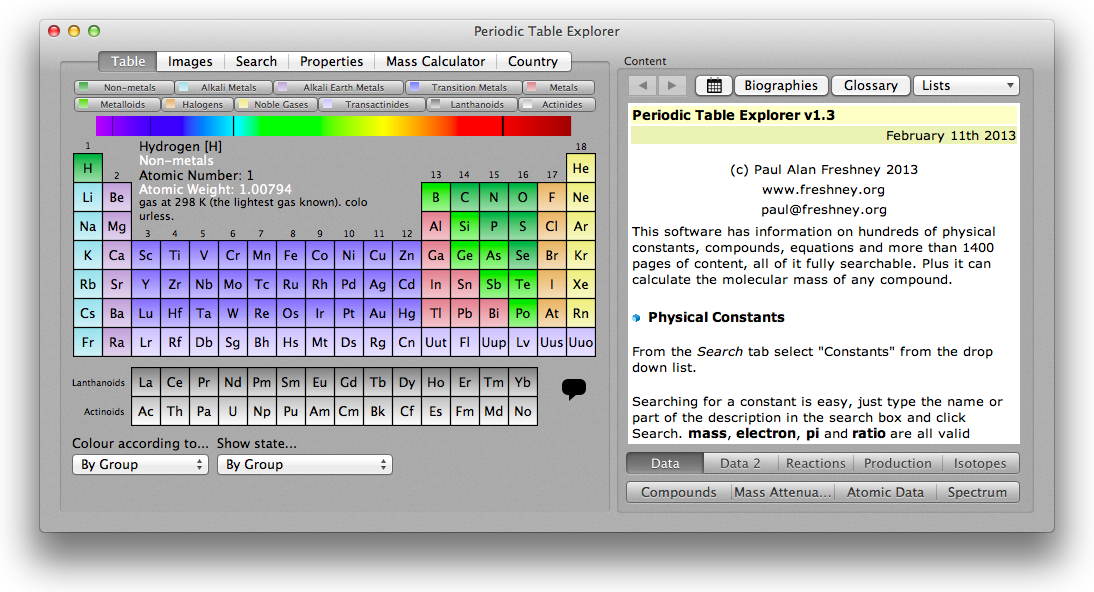Select the Carbon element tile

coord(465,198)
